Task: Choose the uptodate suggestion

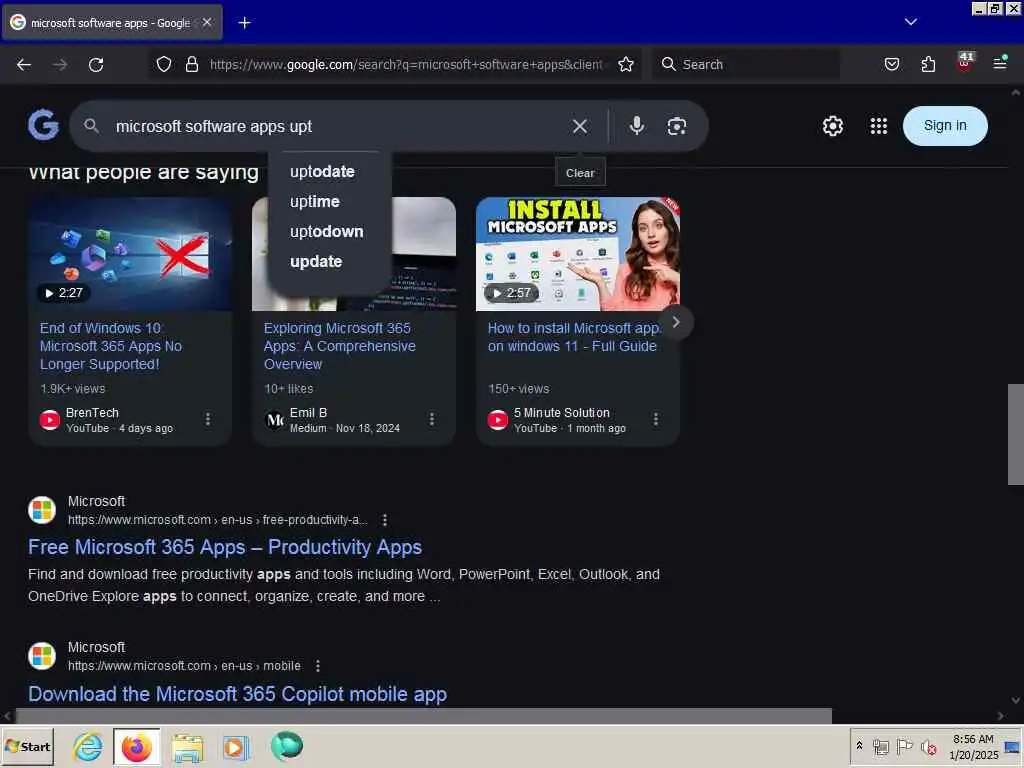Action: click(322, 172)
